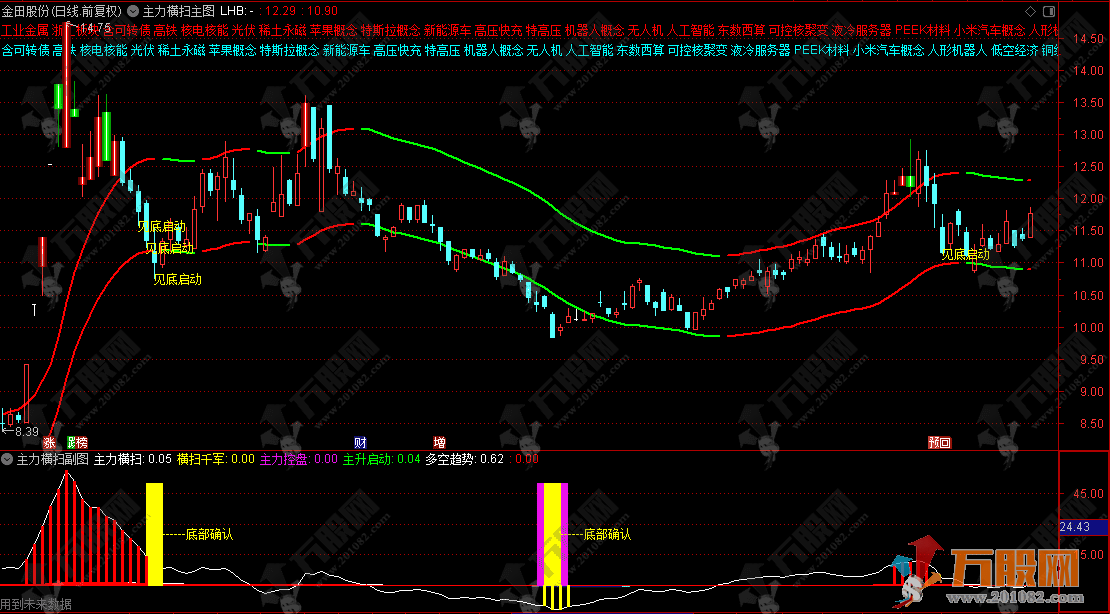Open the 主力横扫副图 sub-chart dropdown arrow
Viewport: 1110px width, 614px height.
click(x=7, y=459)
